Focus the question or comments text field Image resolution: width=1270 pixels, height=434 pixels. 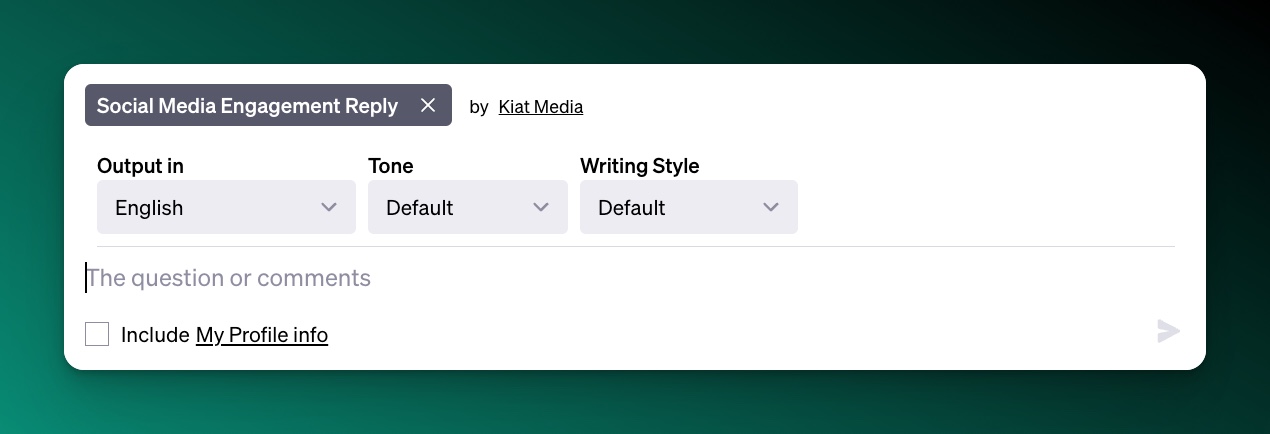[600, 278]
